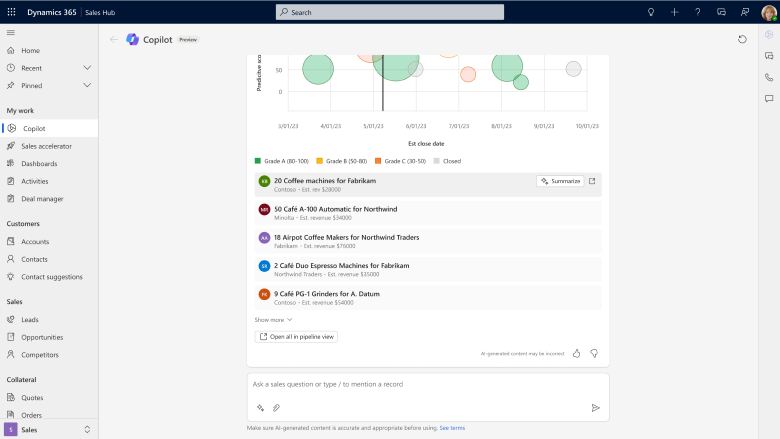780x439 pixels.
Task: Click the KB avatar on 20 Coffee machines row
Action: tap(264, 181)
